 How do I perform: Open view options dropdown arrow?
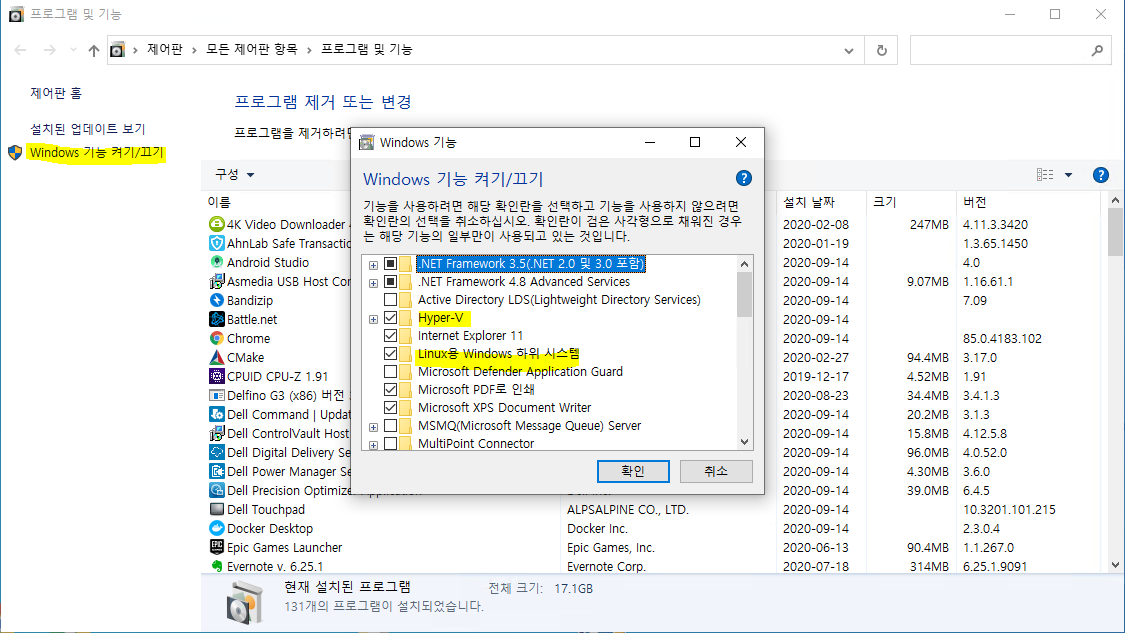(1068, 175)
